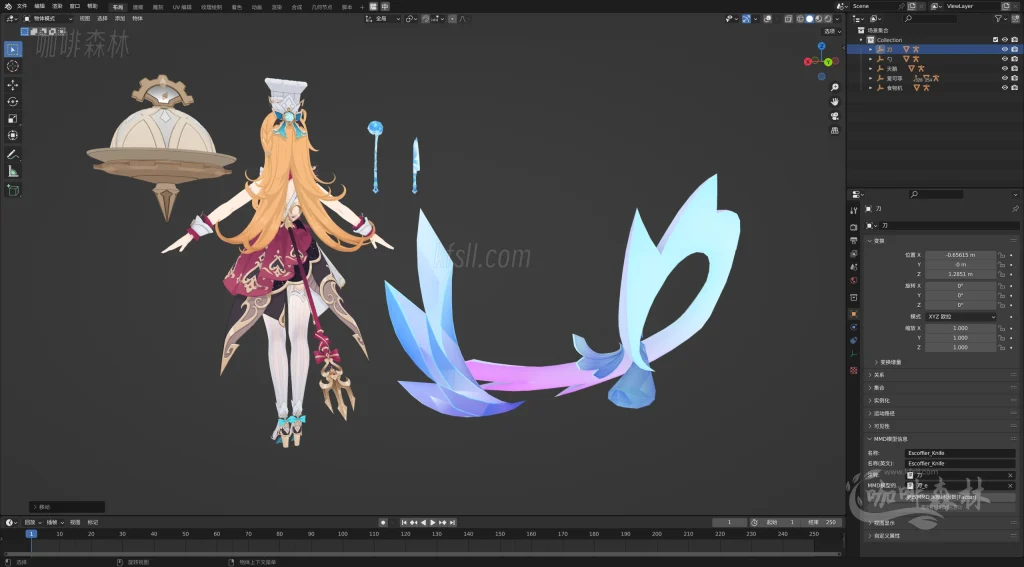Hide 刀 object with its eye icon
1024x567 pixels.
click(1004, 49)
